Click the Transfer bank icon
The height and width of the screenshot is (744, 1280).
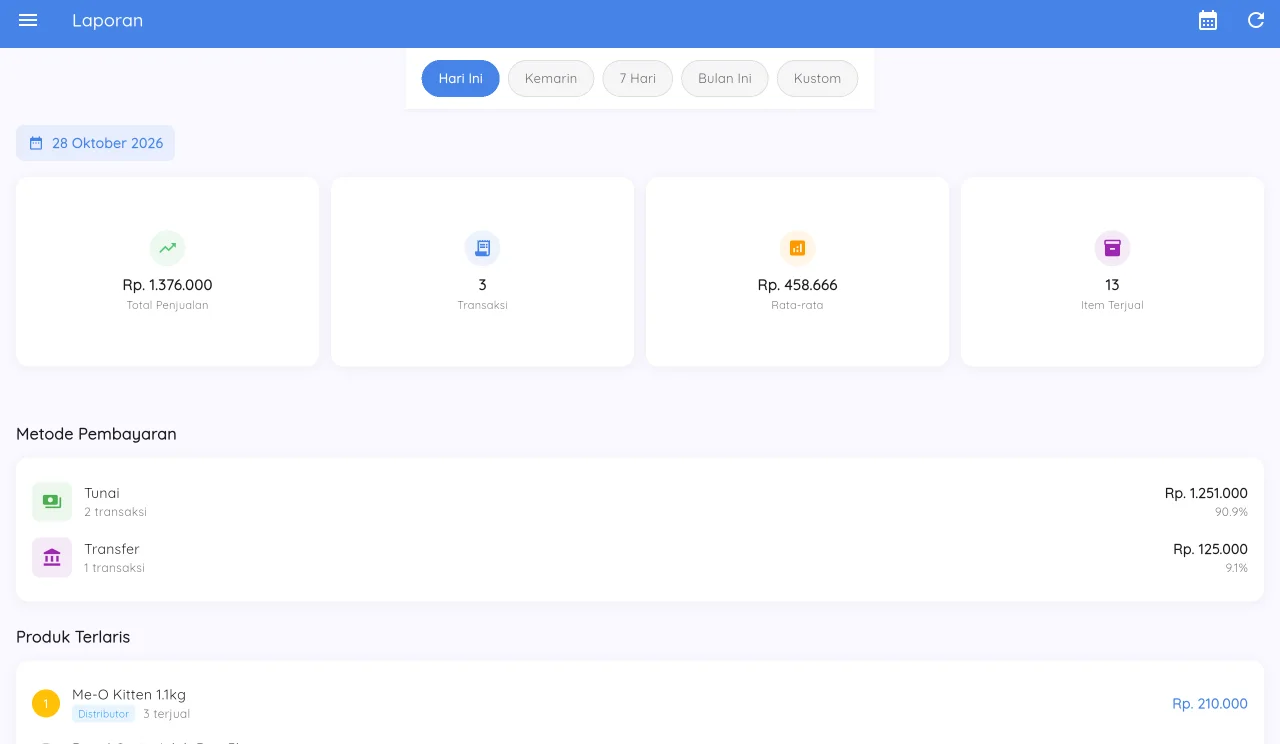point(52,558)
